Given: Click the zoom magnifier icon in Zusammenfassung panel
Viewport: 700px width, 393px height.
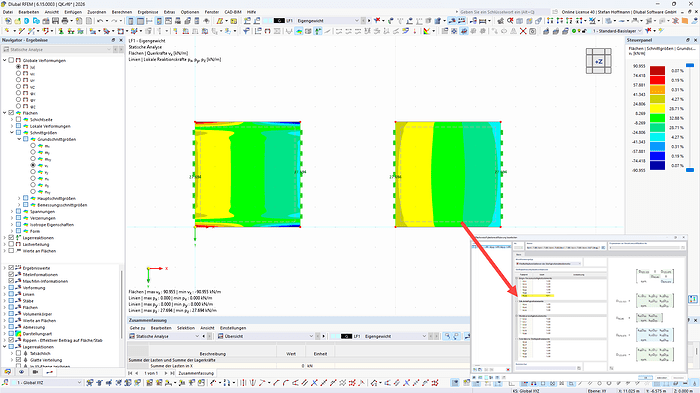Looking at the screenshot, I should click(x=447, y=336).
